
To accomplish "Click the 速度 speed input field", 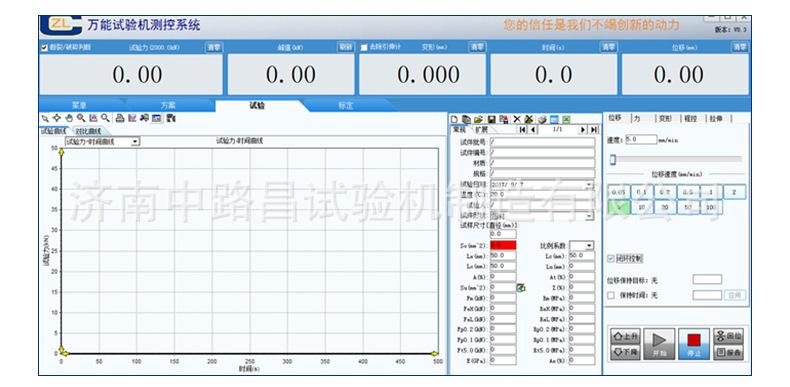I will [x=641, y=140].
